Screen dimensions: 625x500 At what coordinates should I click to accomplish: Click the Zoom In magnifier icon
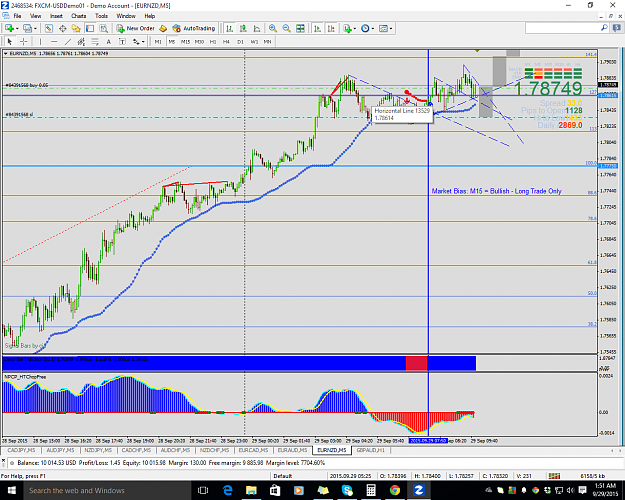273,28
